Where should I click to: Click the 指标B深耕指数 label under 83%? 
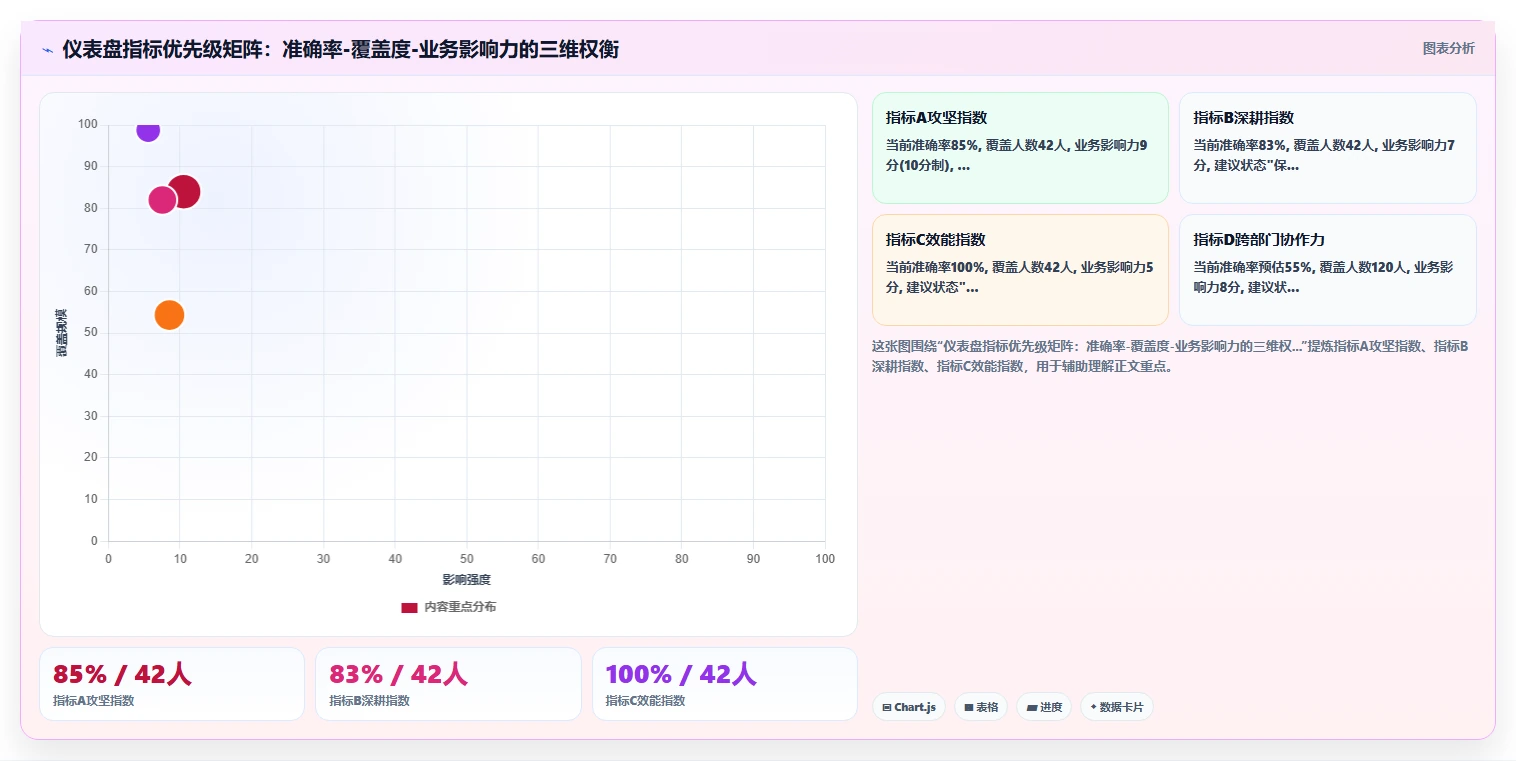coord(370,701)
